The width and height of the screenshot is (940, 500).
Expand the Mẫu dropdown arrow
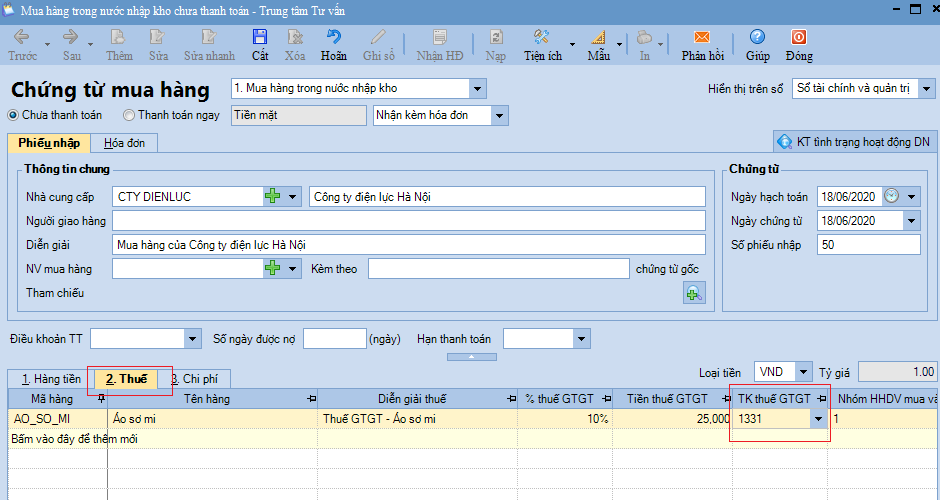tap(619, 44)
